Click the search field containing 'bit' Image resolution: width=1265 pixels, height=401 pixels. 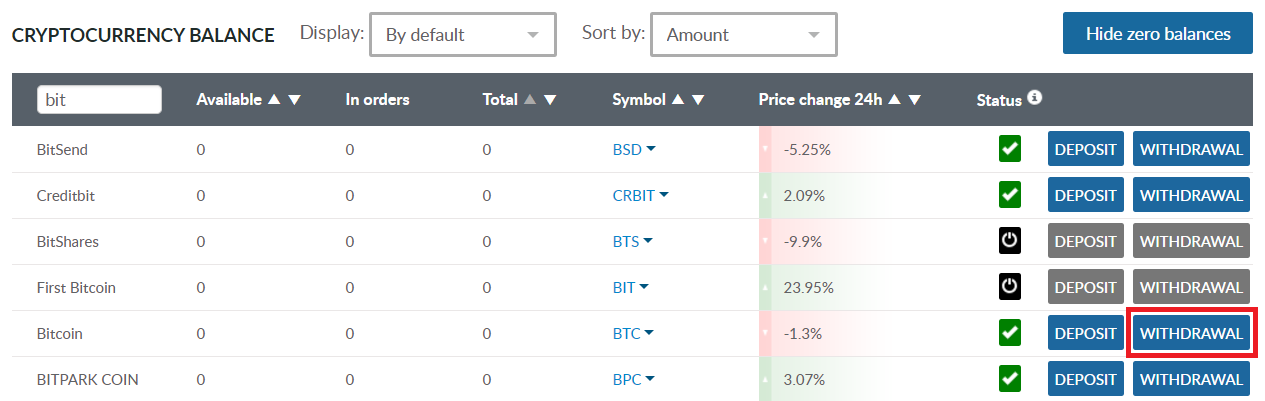[99, 100]
